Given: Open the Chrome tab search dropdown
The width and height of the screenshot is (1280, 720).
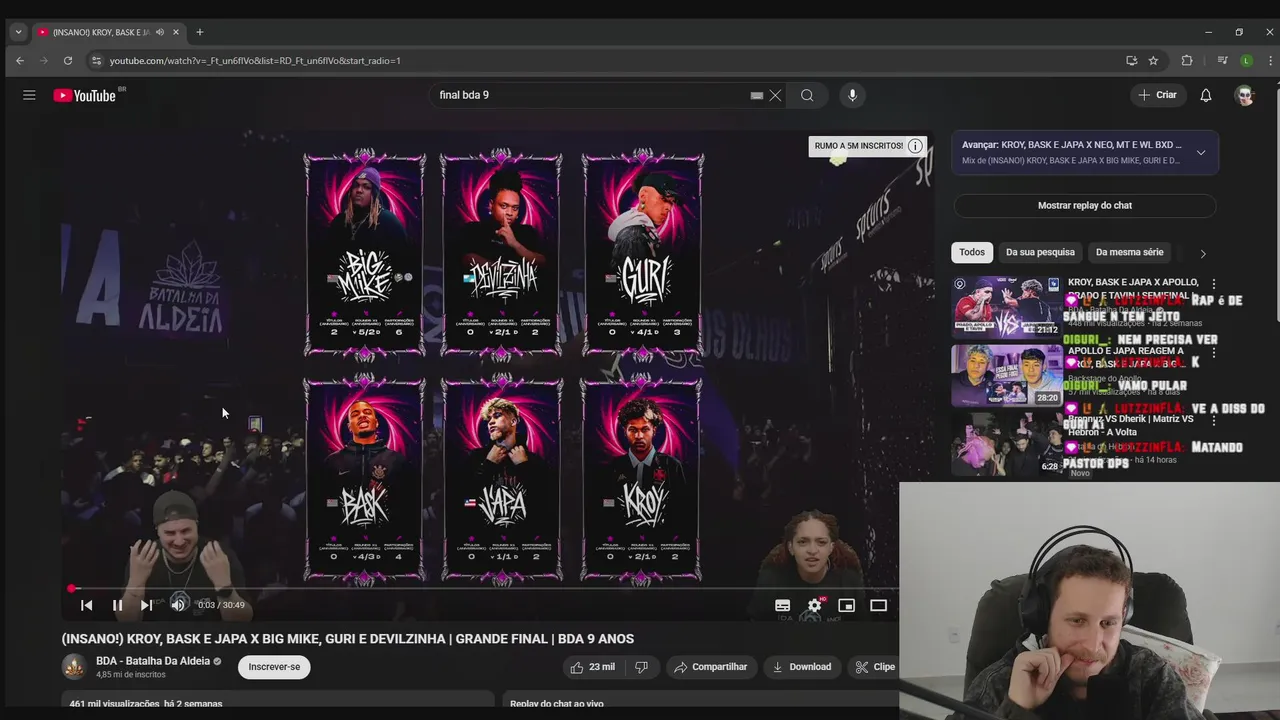Looking at the screenshot, I should [x=18, y=32].
